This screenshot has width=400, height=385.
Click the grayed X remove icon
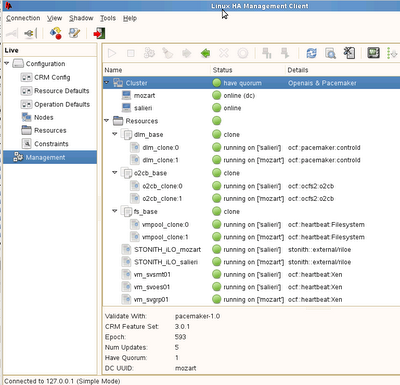click(x=224, y=53)
